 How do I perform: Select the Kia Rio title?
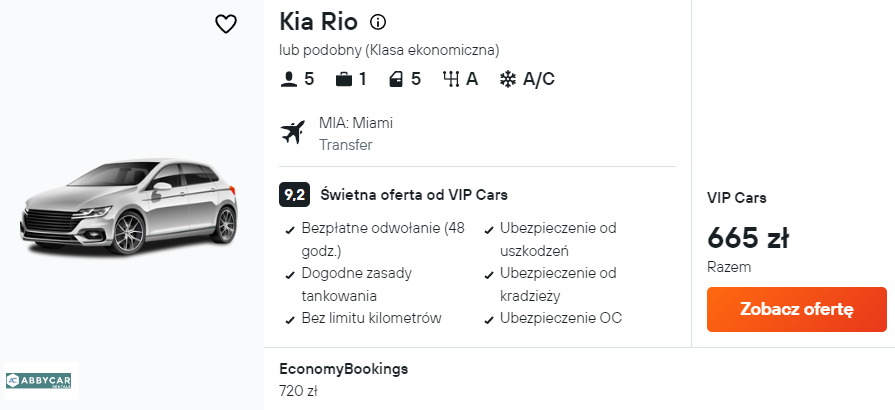tap(318, 22)
